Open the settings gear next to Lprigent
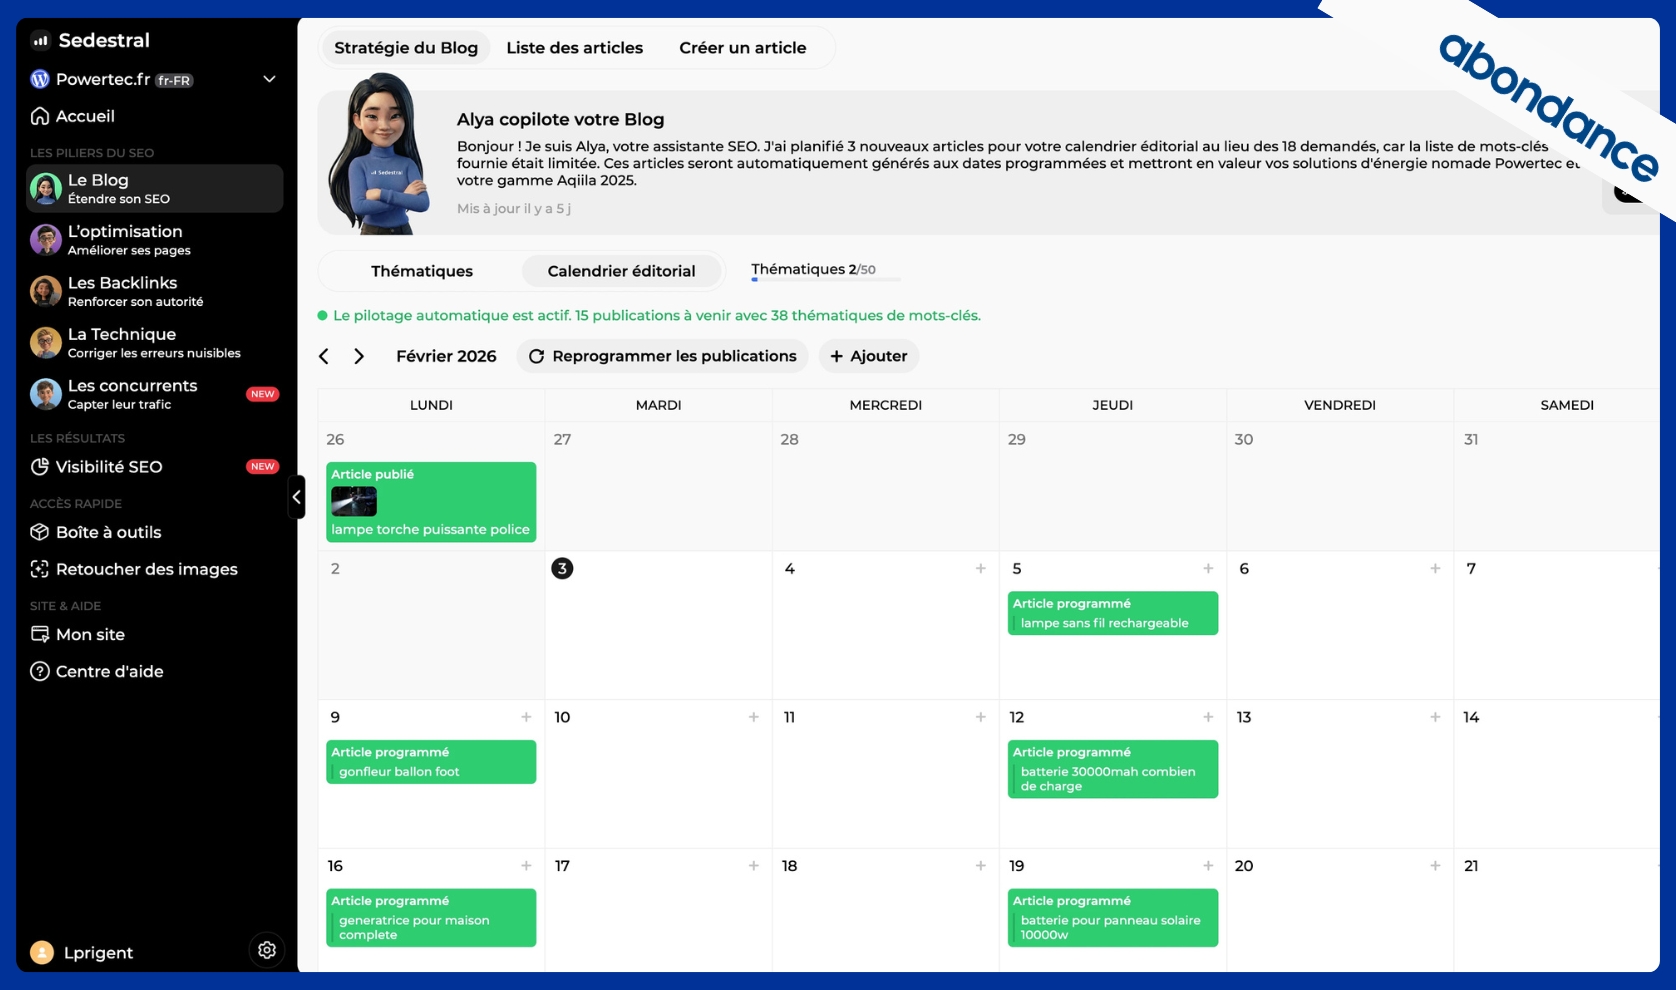Screen dimensions: 1676x990 [266, 950]
